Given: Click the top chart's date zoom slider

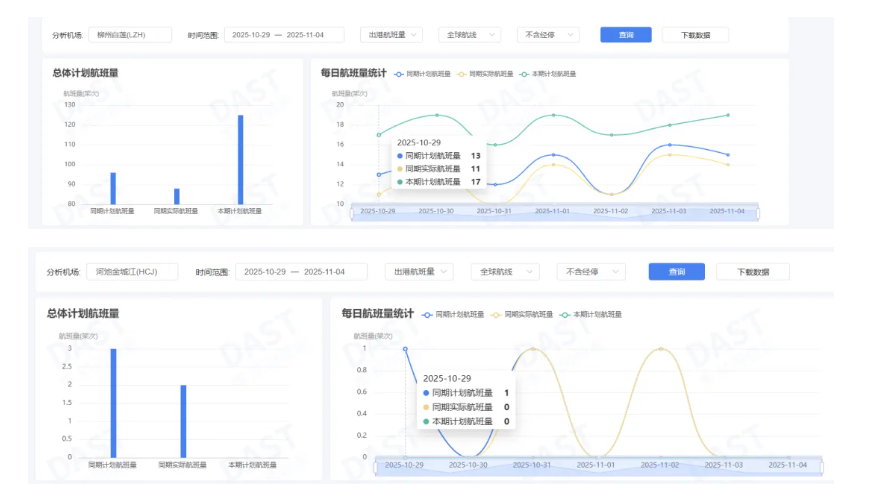Looking at the screenshot, I should [x=554, y=213].
